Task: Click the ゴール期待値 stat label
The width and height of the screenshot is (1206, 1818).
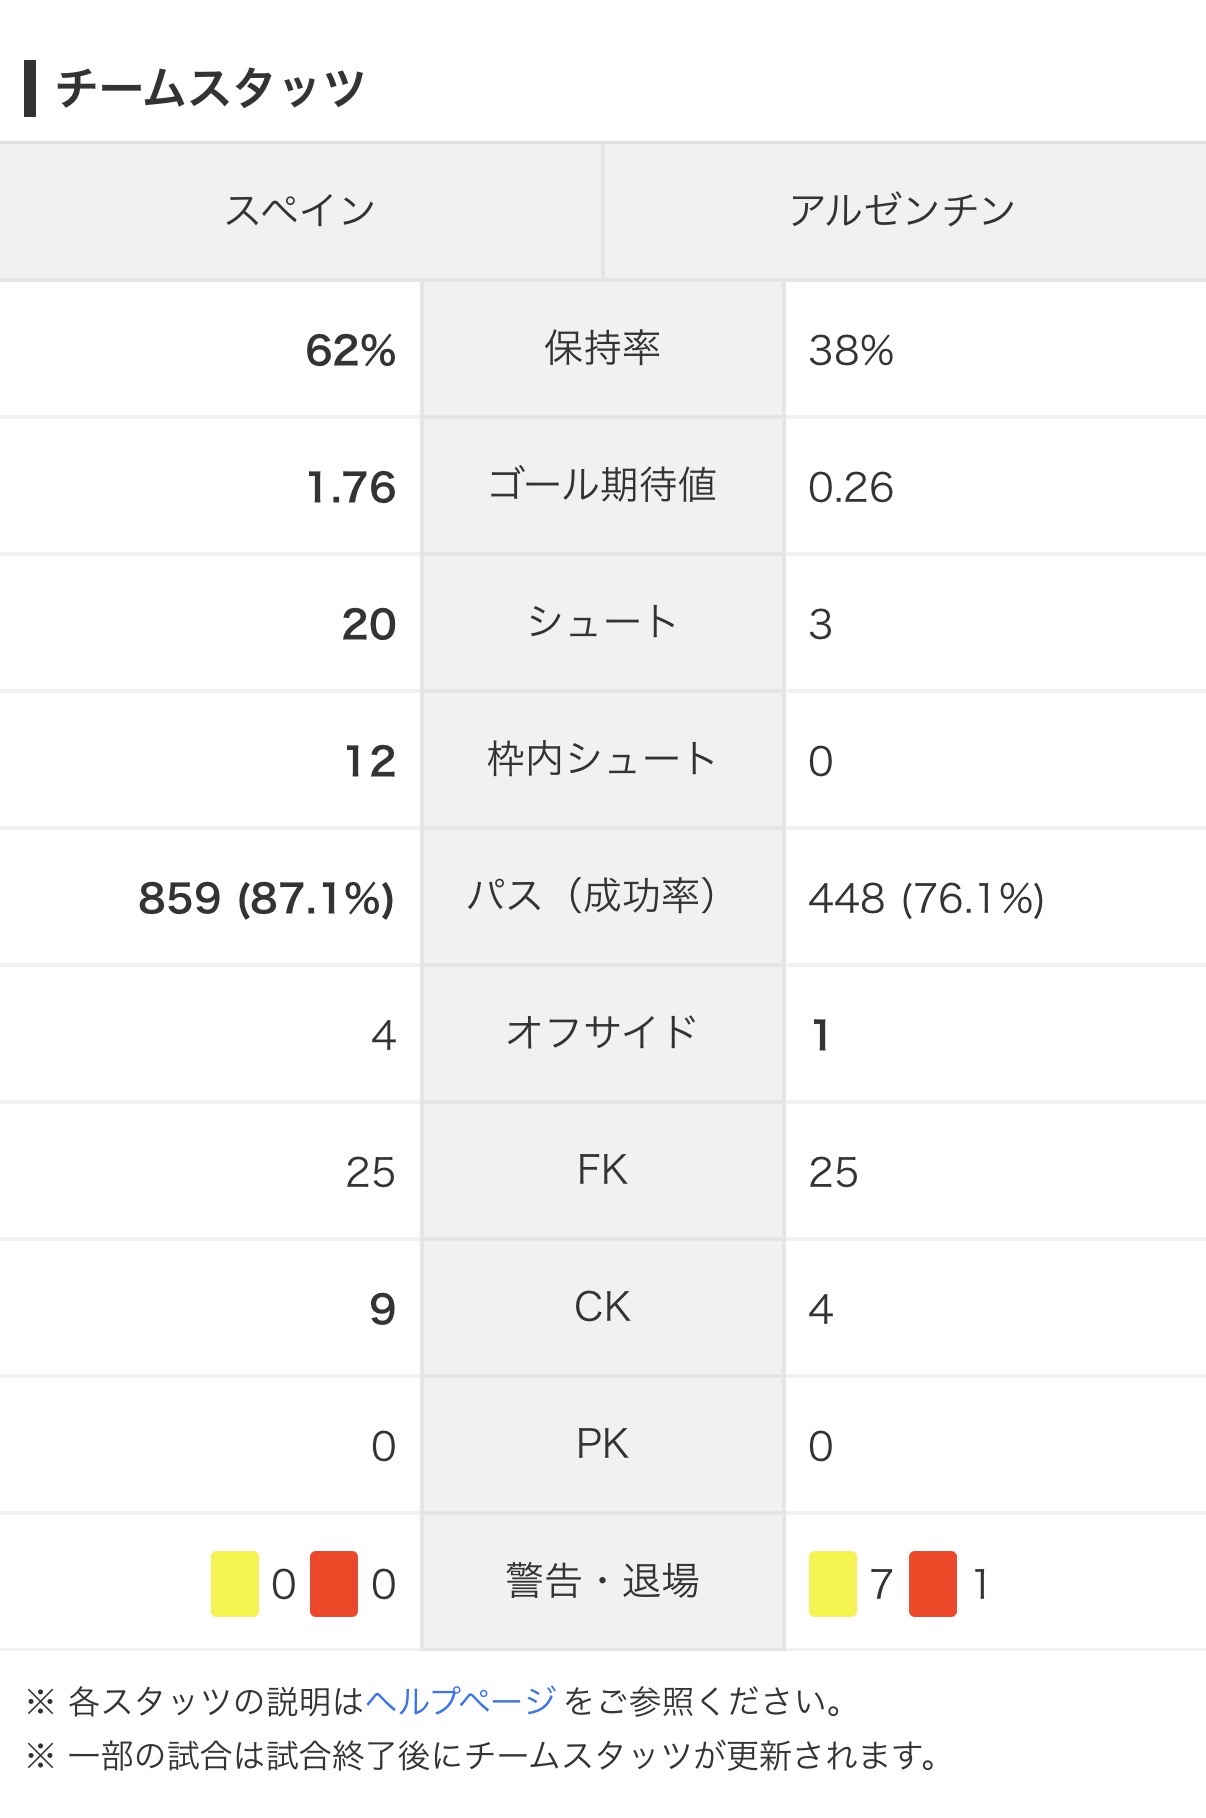Action: (x=603, y=486)
